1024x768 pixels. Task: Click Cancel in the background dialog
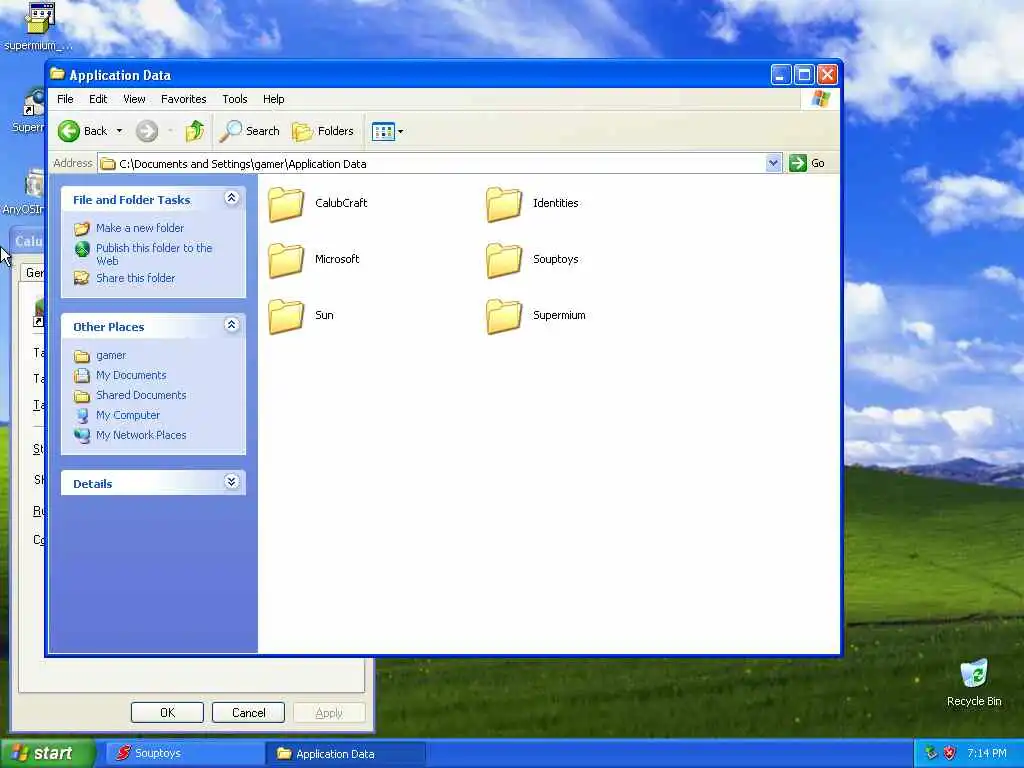(x=248, y=712)
